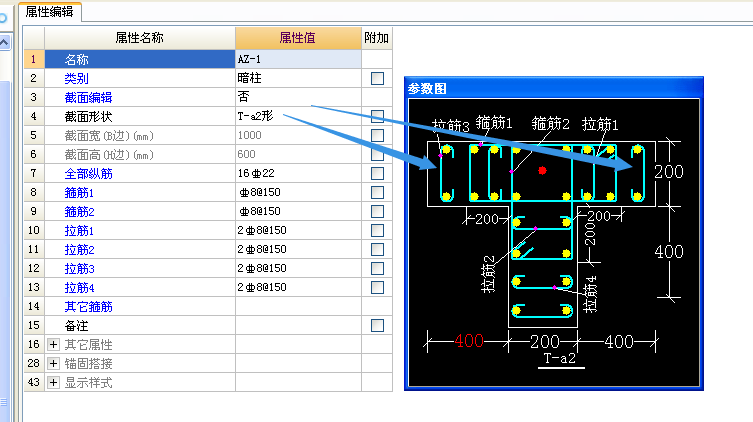Click the 拉筋4 property name
This screenshot has width=753, height=422.
click(79, 287)
